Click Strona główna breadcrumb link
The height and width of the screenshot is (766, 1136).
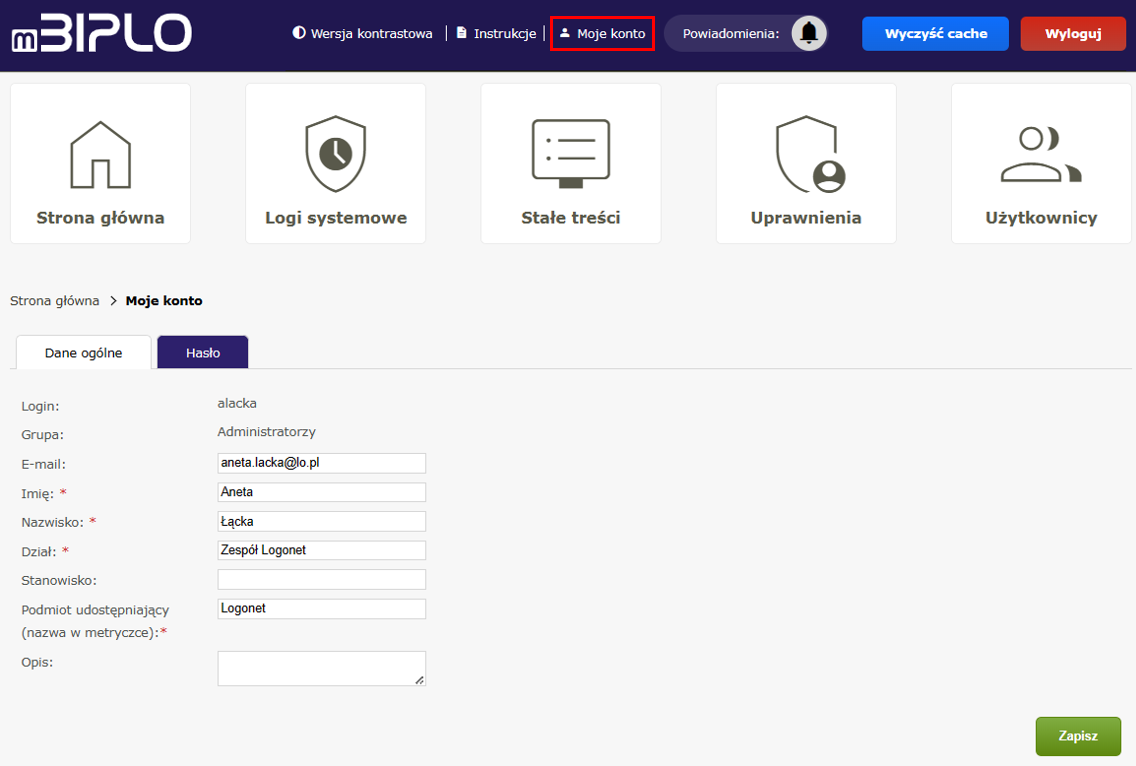tap(55, 300)
